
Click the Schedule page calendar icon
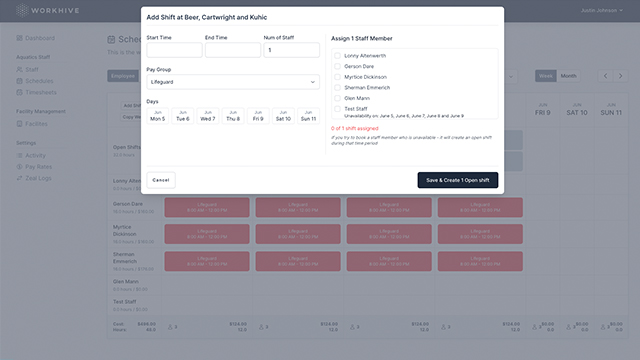click(x=111, y=40)
